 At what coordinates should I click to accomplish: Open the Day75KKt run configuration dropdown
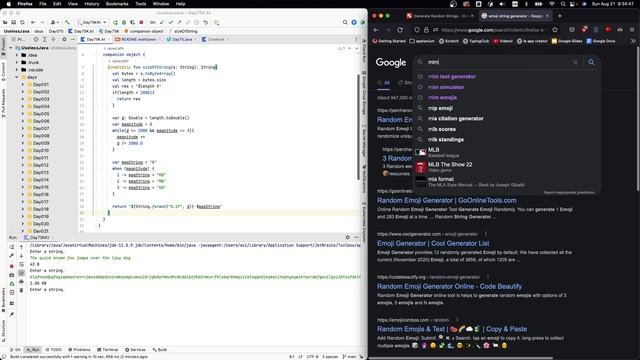tap(93, 22)
